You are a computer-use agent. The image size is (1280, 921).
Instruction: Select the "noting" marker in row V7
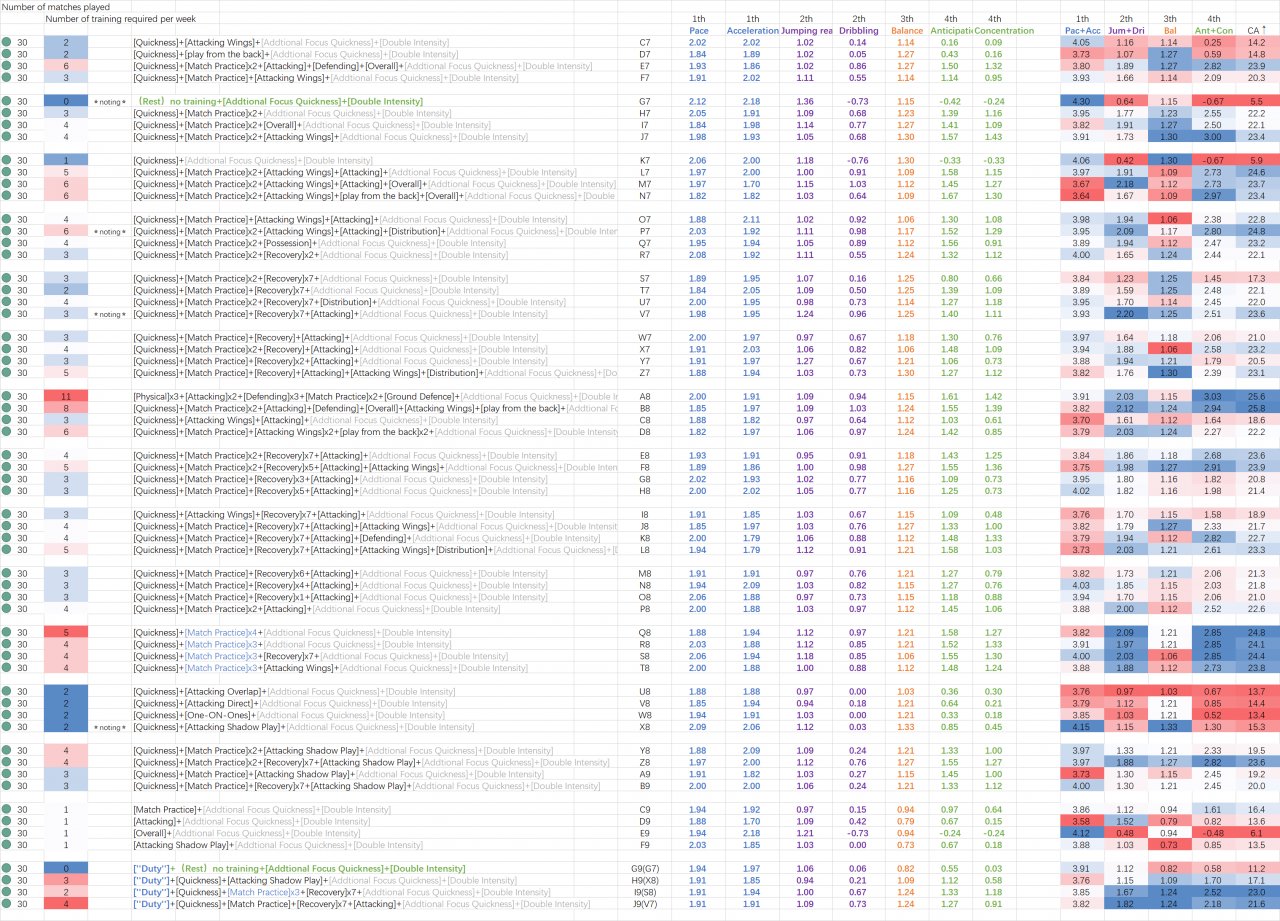pos(109,314)
